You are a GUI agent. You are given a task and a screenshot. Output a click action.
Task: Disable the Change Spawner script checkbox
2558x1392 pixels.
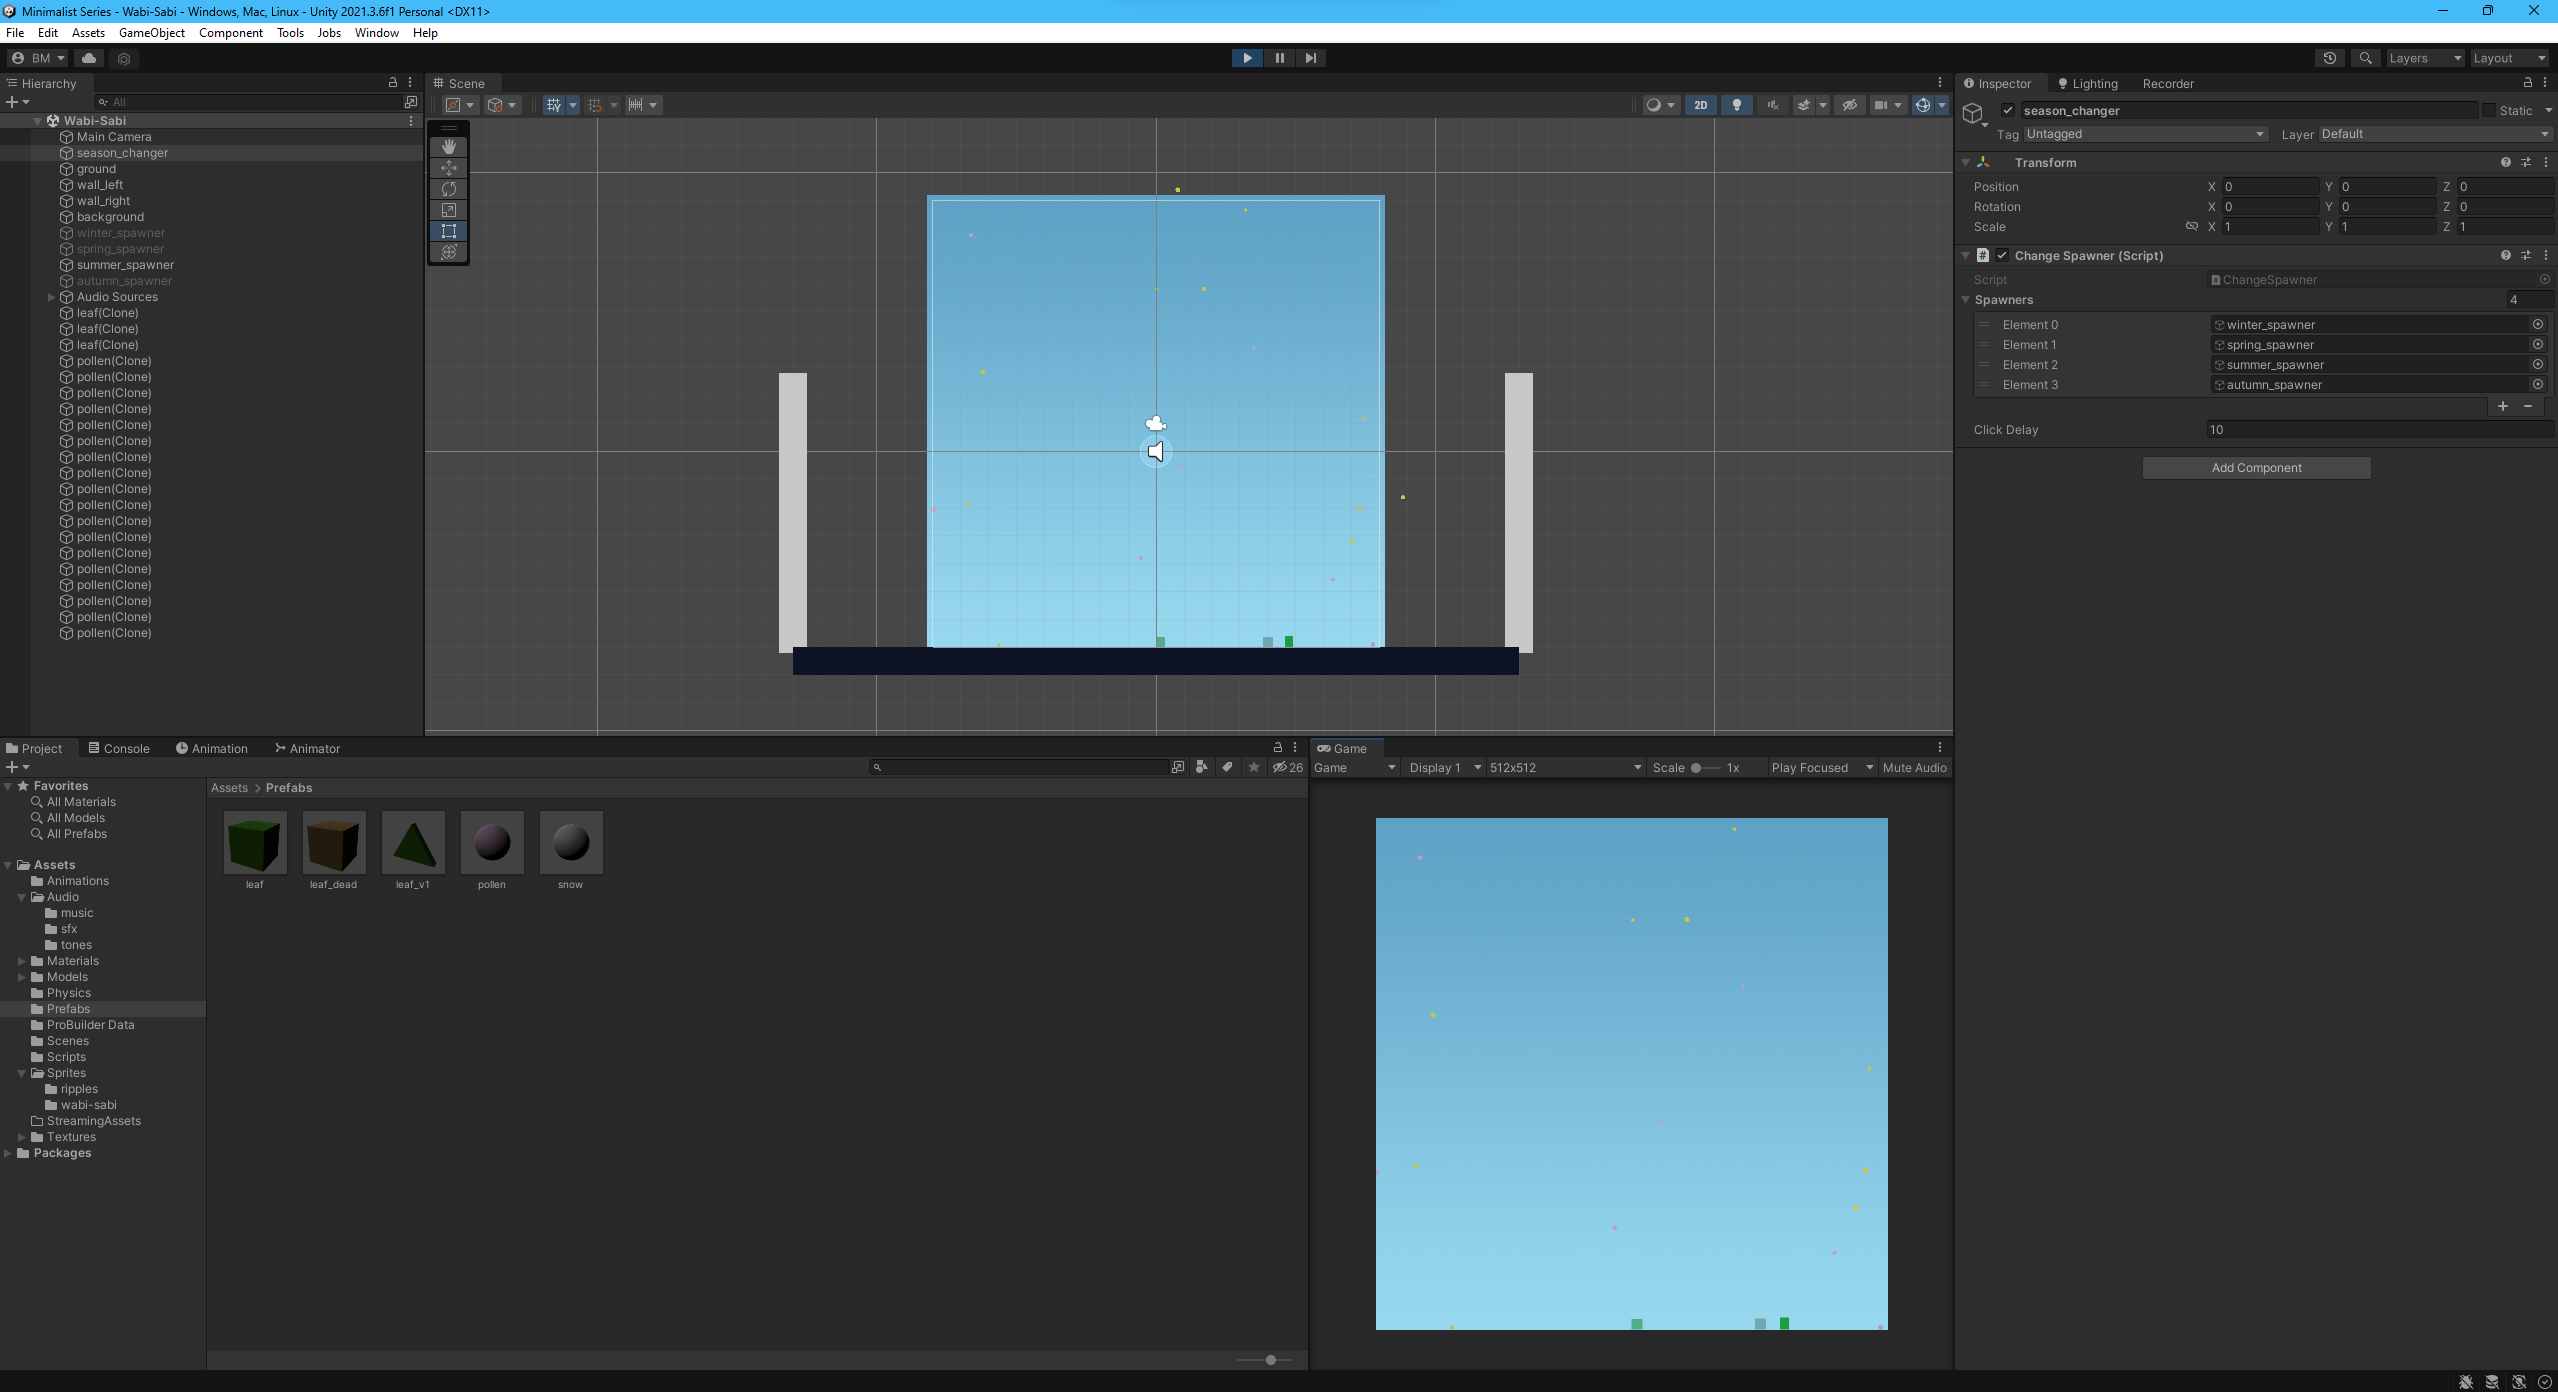[2002, 256]
